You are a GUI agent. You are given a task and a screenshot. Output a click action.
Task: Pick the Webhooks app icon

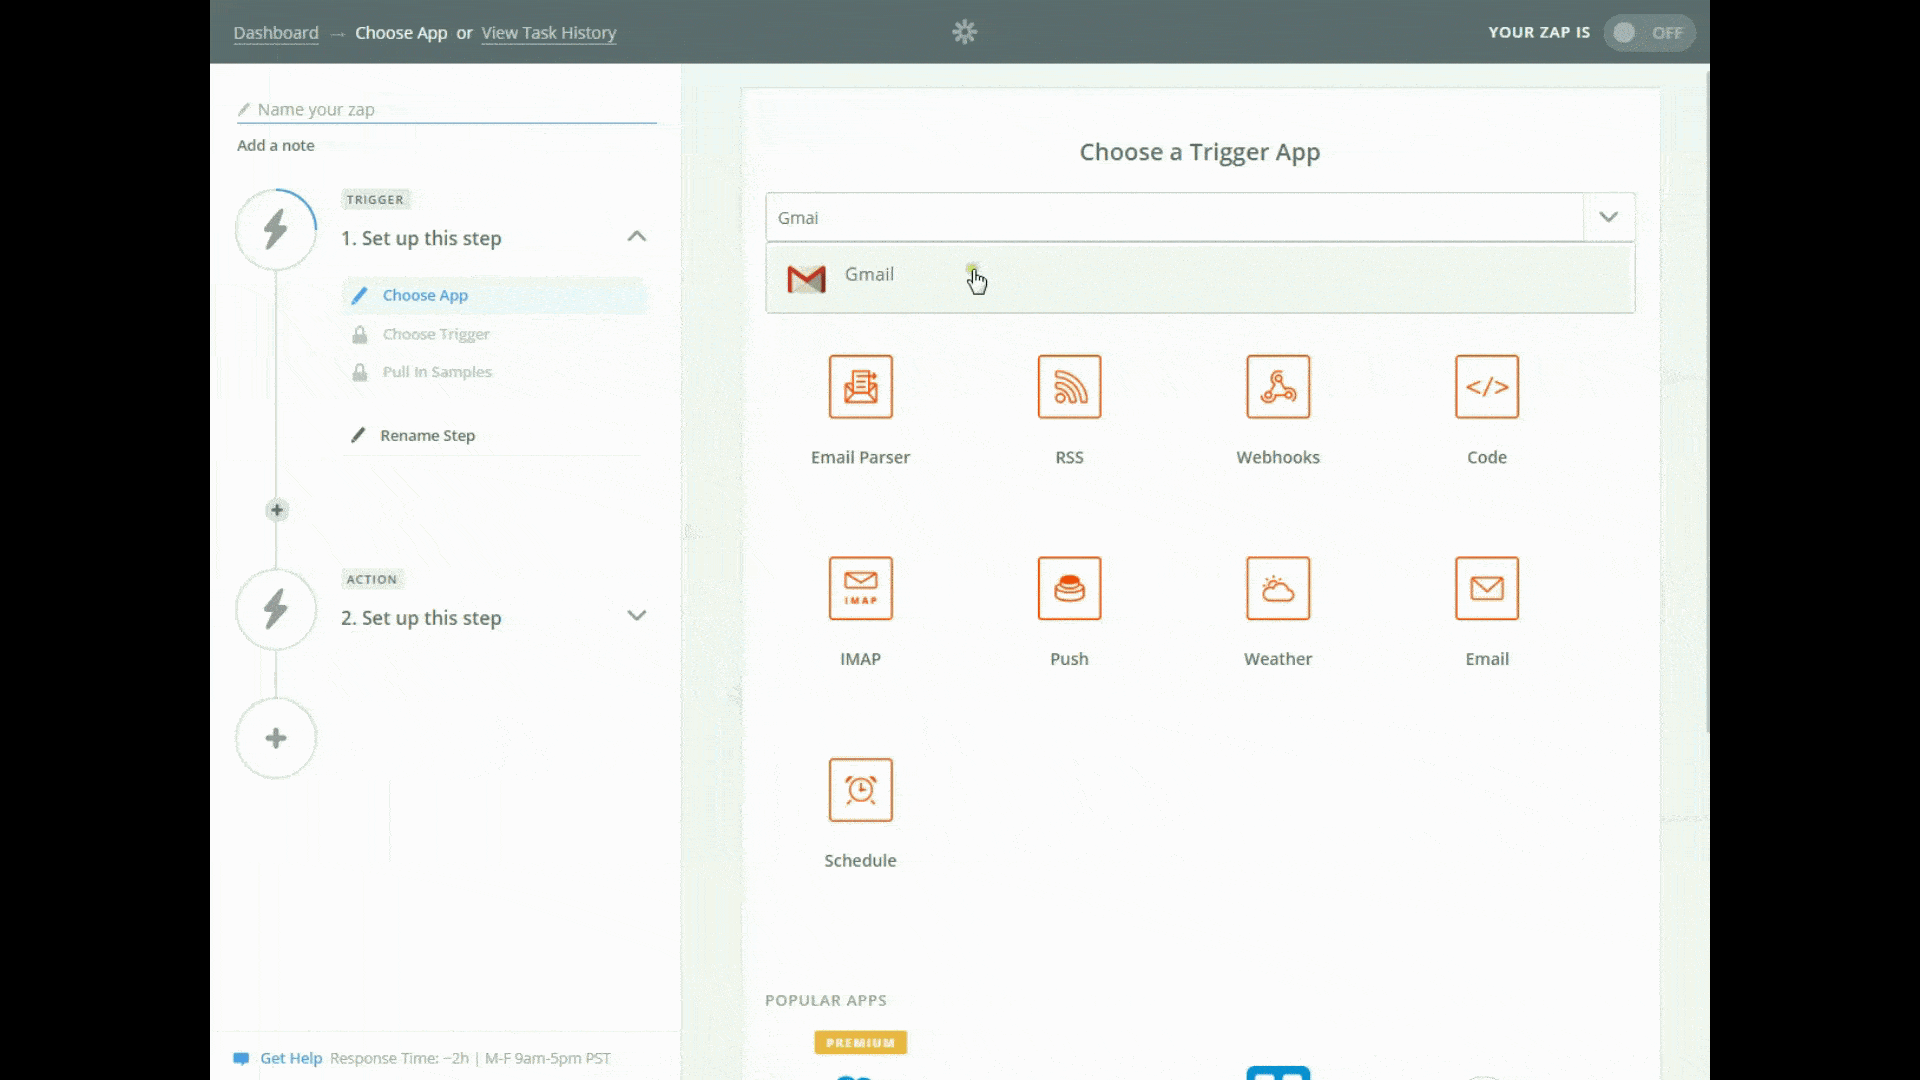tap(1278, 387)
